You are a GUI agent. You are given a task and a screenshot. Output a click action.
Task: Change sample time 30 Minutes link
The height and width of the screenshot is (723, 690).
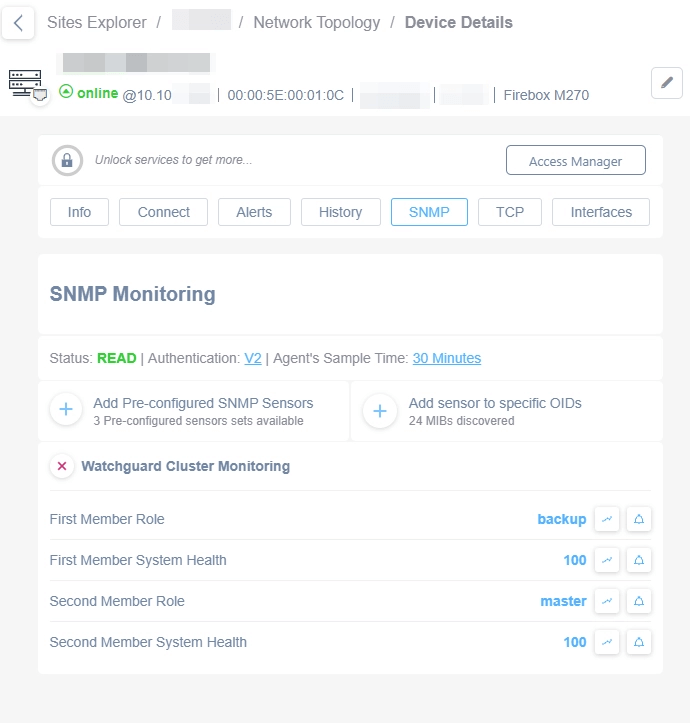coord(446,358)
